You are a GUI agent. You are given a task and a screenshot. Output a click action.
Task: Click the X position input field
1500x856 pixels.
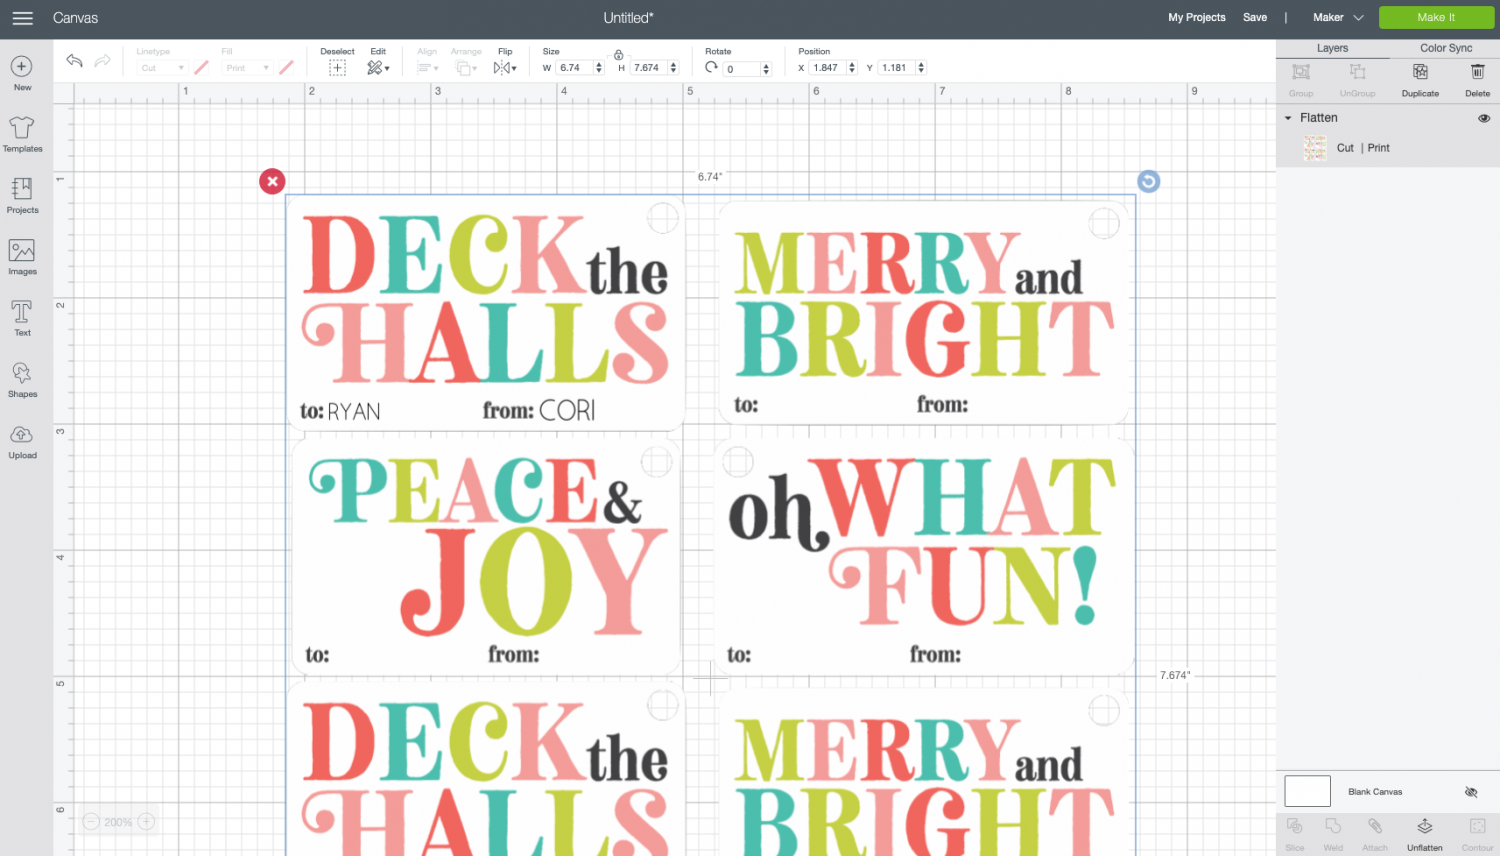pos(828,68)
